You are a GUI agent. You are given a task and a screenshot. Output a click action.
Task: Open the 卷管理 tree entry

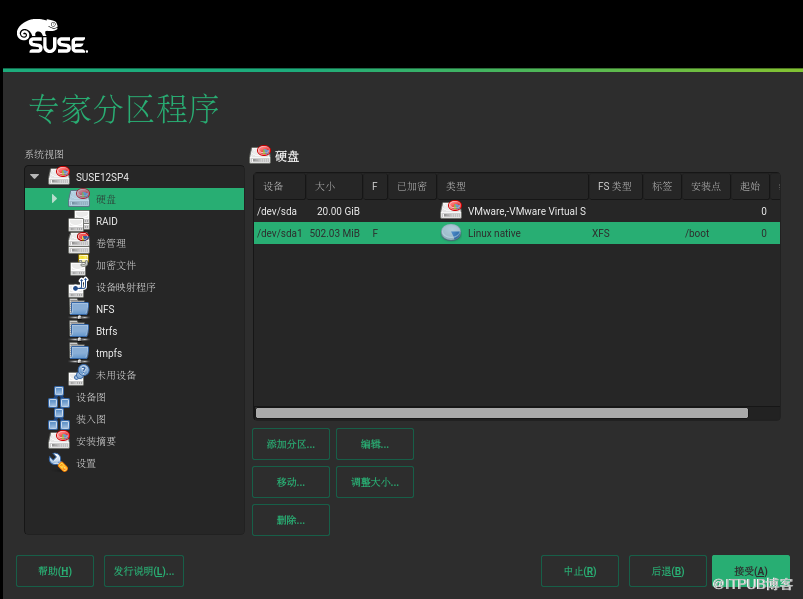point(111,243)
